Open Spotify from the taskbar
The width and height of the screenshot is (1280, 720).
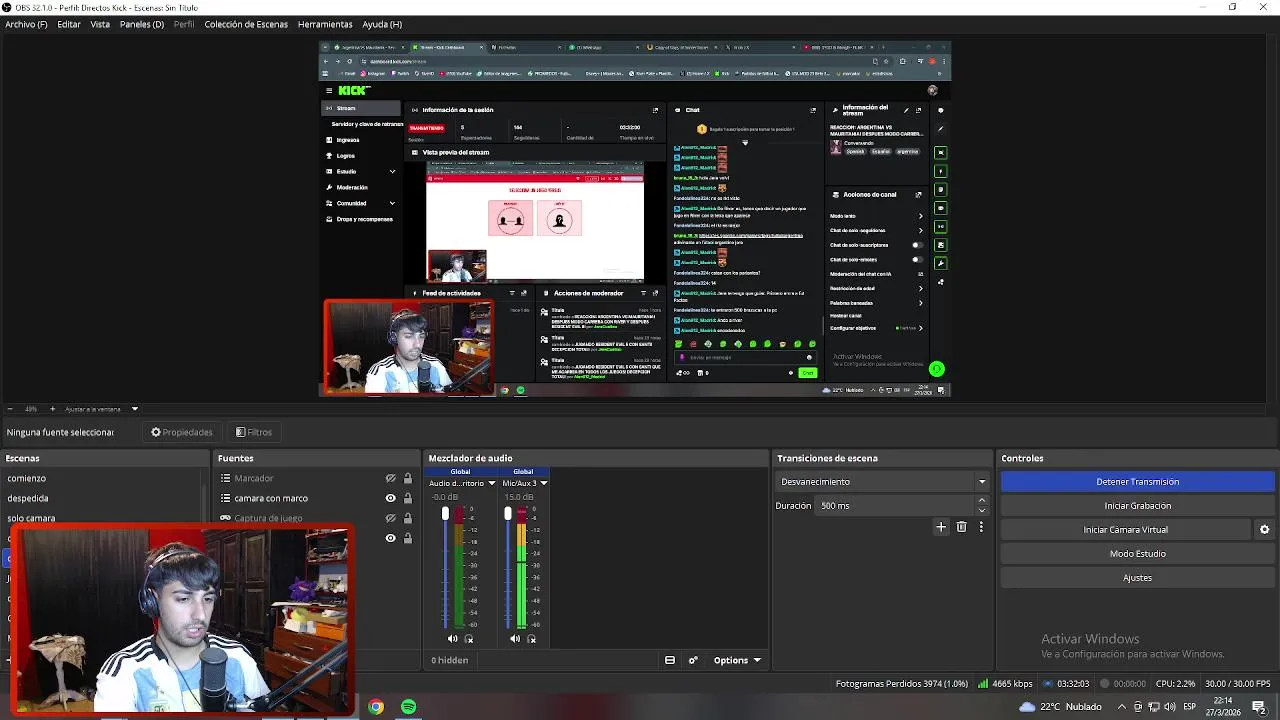pyautogui.click(x=408, y=707)
